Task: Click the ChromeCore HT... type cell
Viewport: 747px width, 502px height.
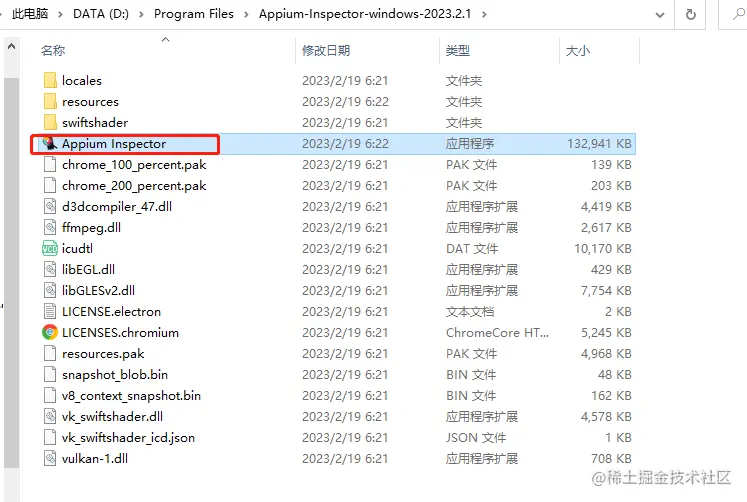Action: tap(497, 332)
